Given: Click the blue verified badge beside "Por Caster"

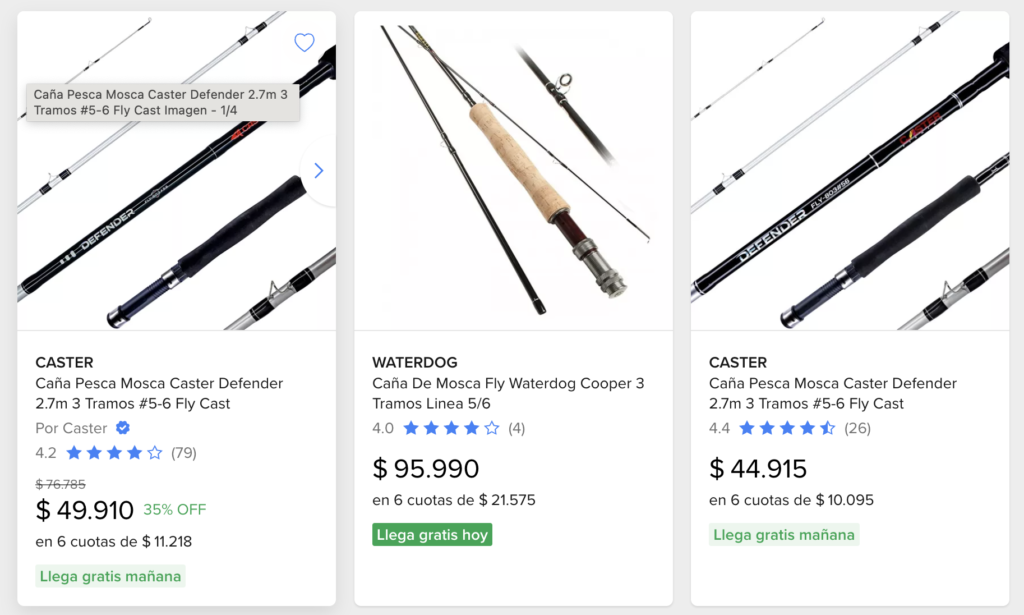Looking at the screenshot, I should 123,428.
